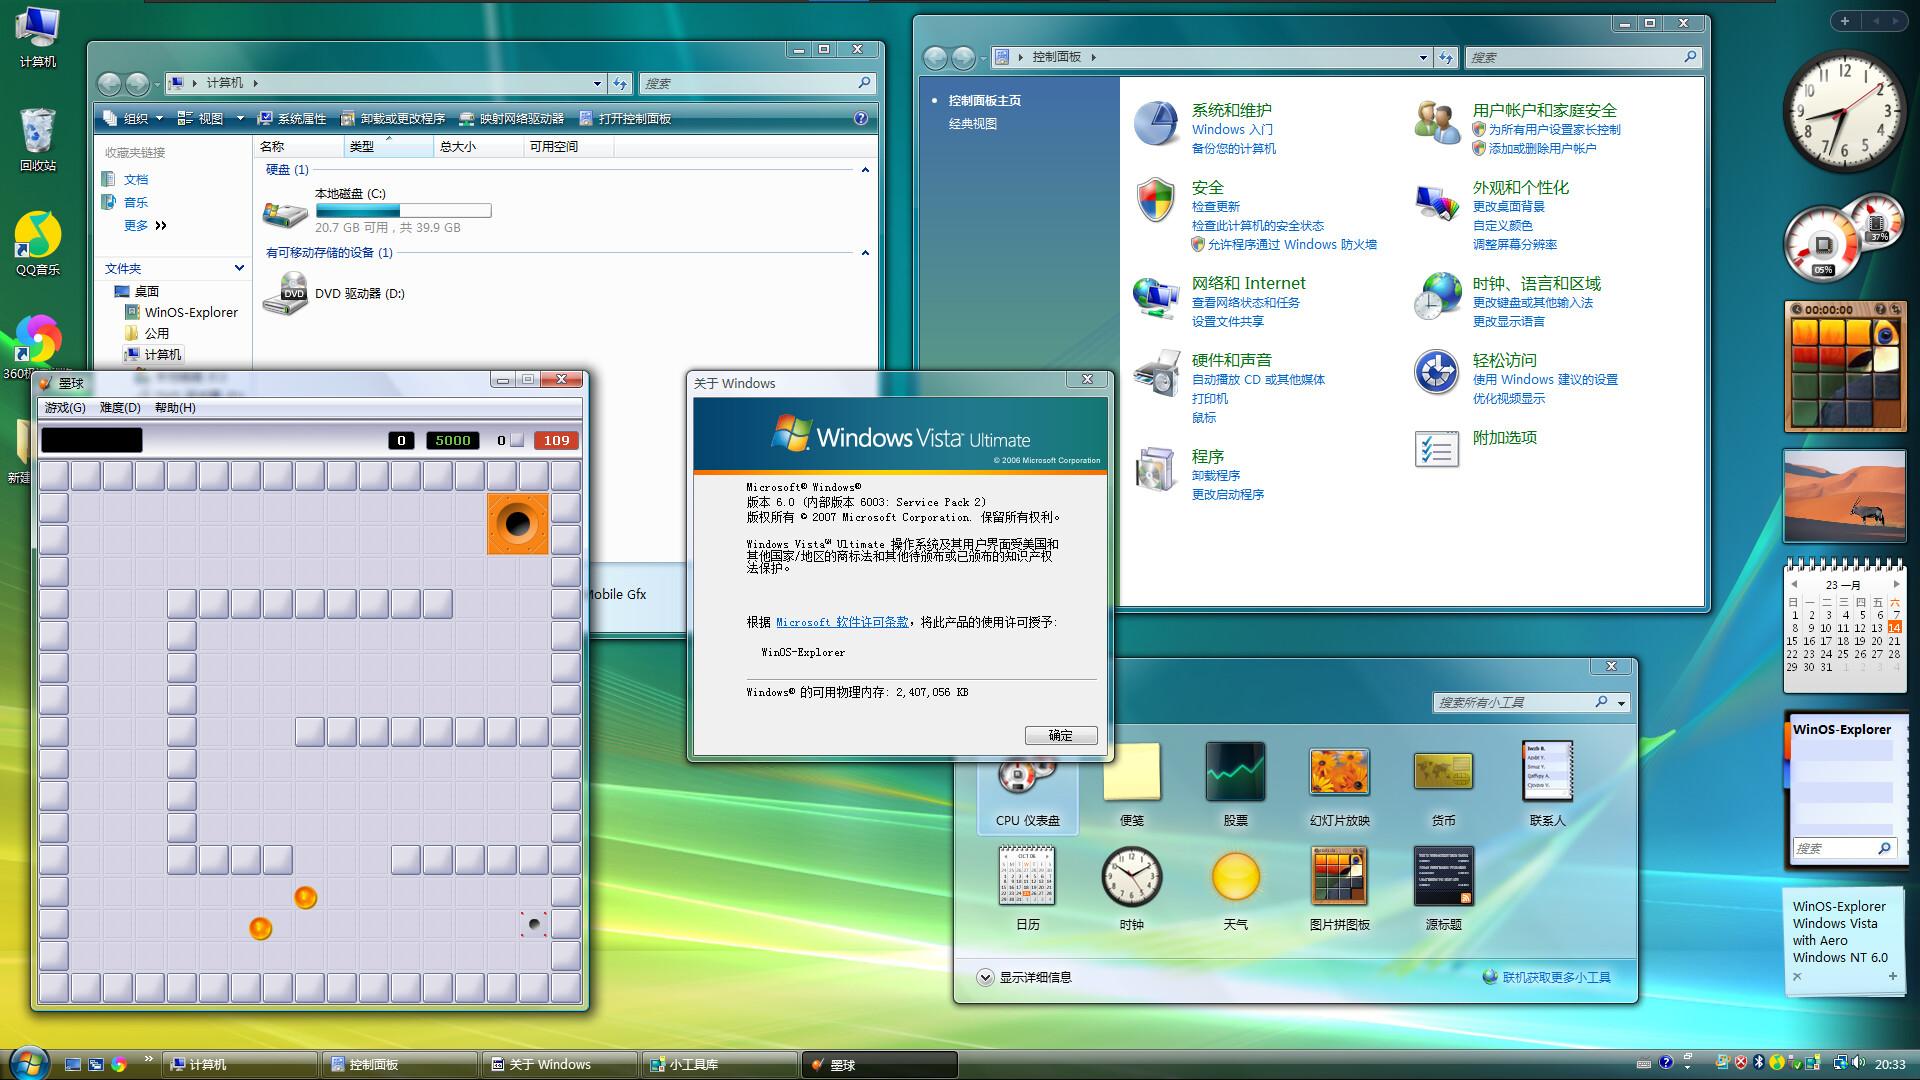Viewport: 1920px width, 1080px height.
Task: Select the 联系人 gadget
Action: 1546,772
